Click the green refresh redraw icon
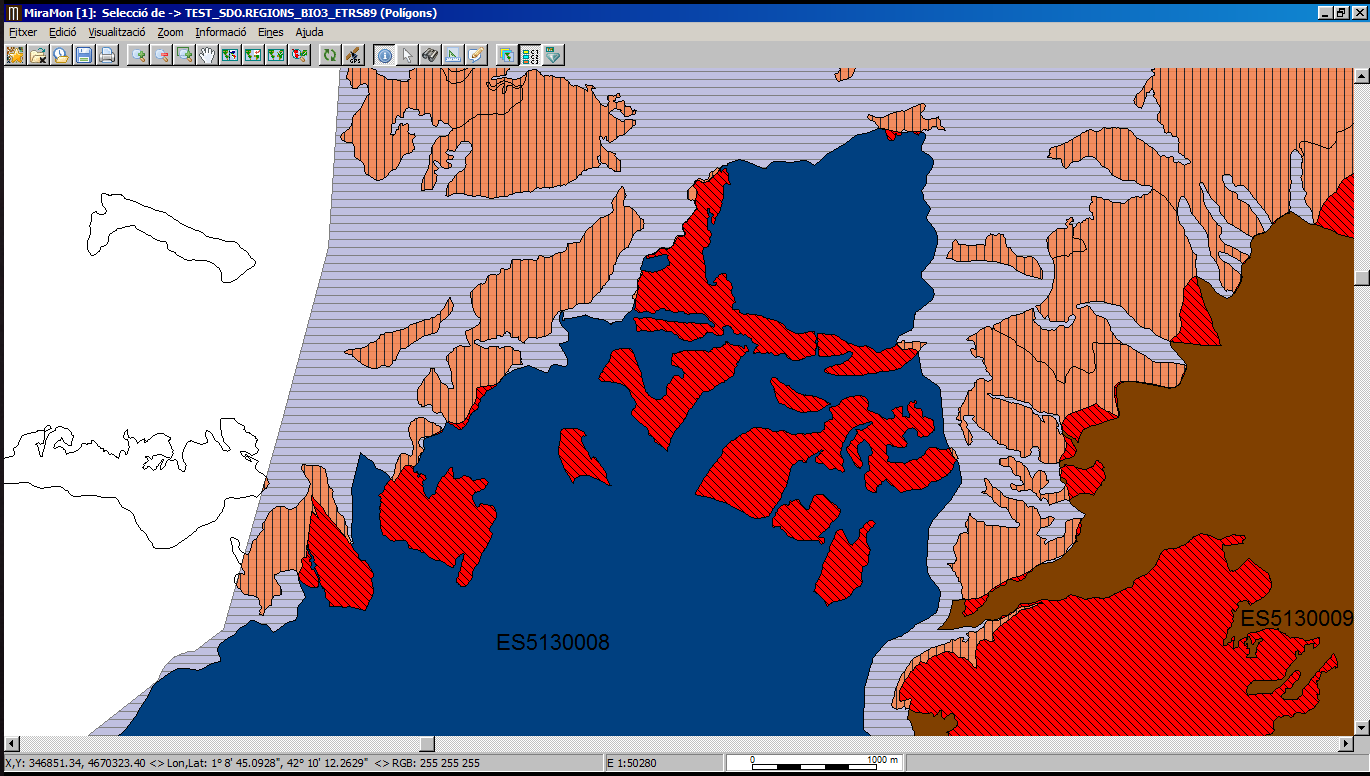1370x776 pixels. pos(329,55)
